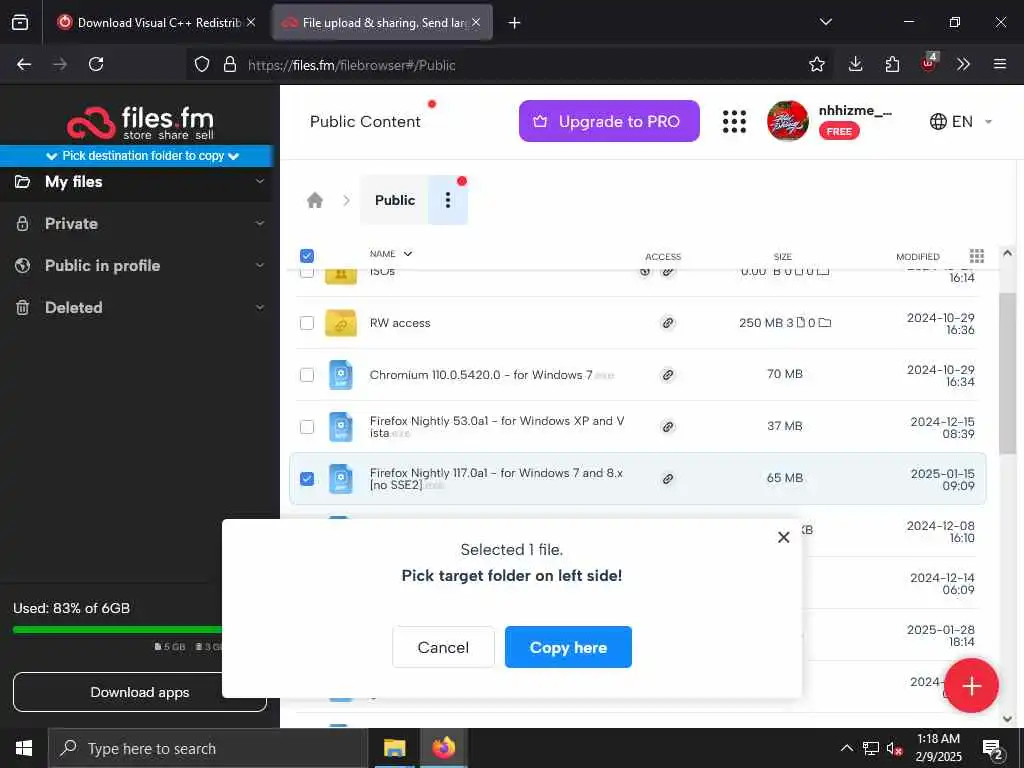The height and width of the screenshot is (768, 1024).
Task: Click Download apps button
Action: [x=140, y=692]
